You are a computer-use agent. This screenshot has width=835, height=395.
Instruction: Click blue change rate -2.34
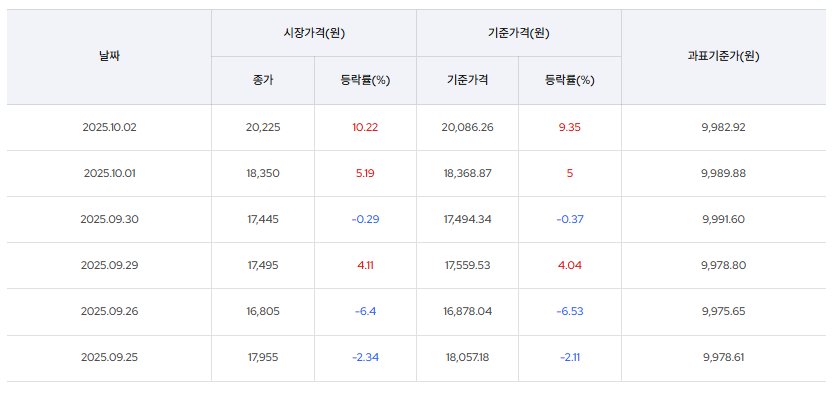(365, 358)
